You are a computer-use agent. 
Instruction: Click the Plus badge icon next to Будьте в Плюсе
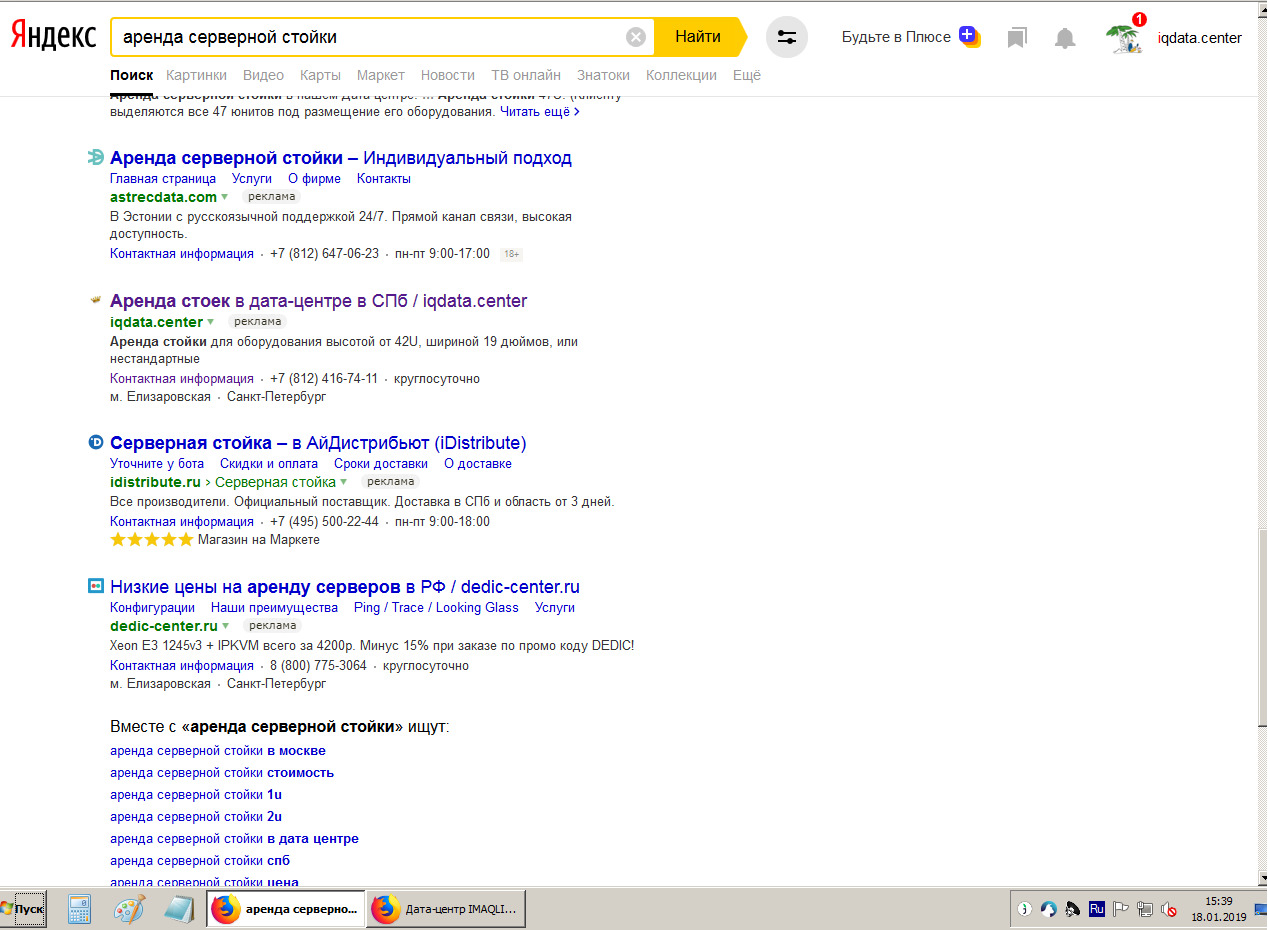click(969, 36)
